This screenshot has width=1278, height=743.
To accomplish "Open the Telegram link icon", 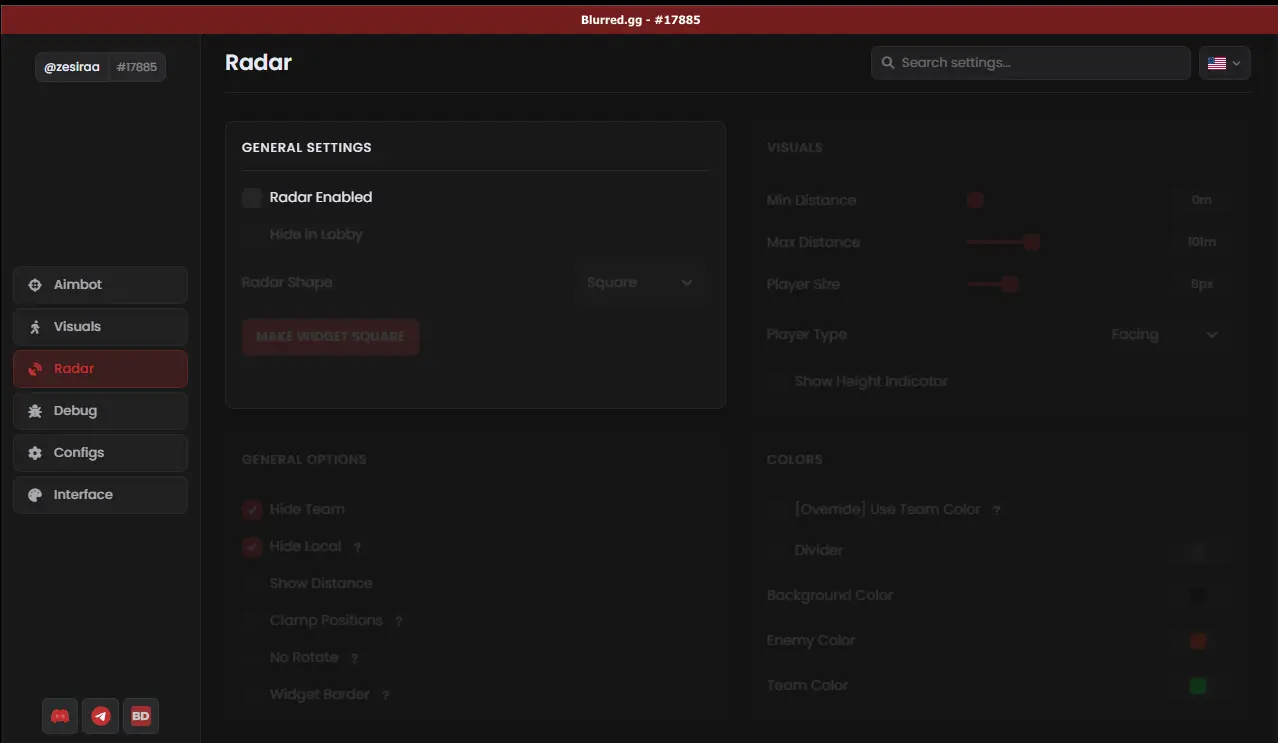I will pos(100,716).
